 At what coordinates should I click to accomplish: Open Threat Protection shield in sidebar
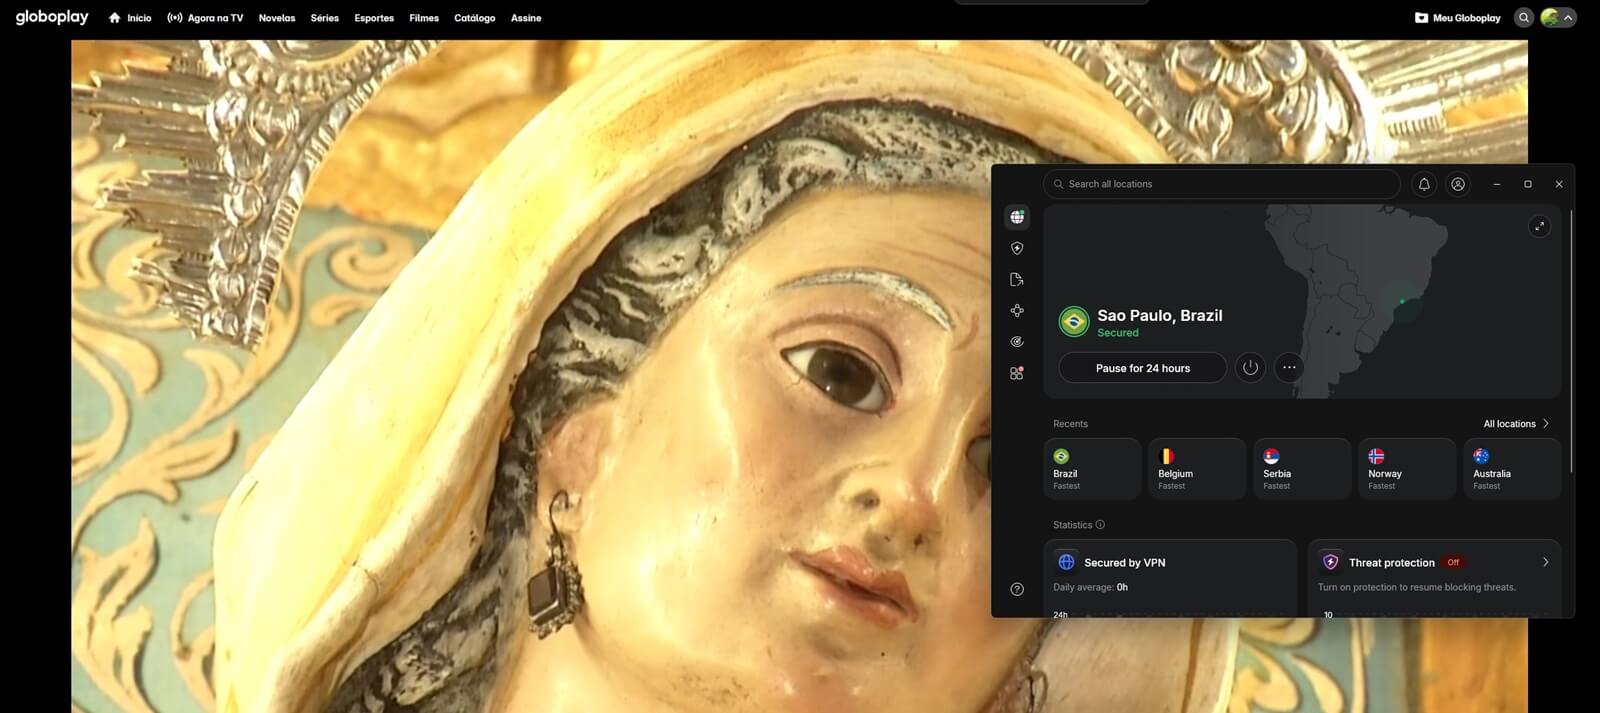click(x=1017, y=248)
